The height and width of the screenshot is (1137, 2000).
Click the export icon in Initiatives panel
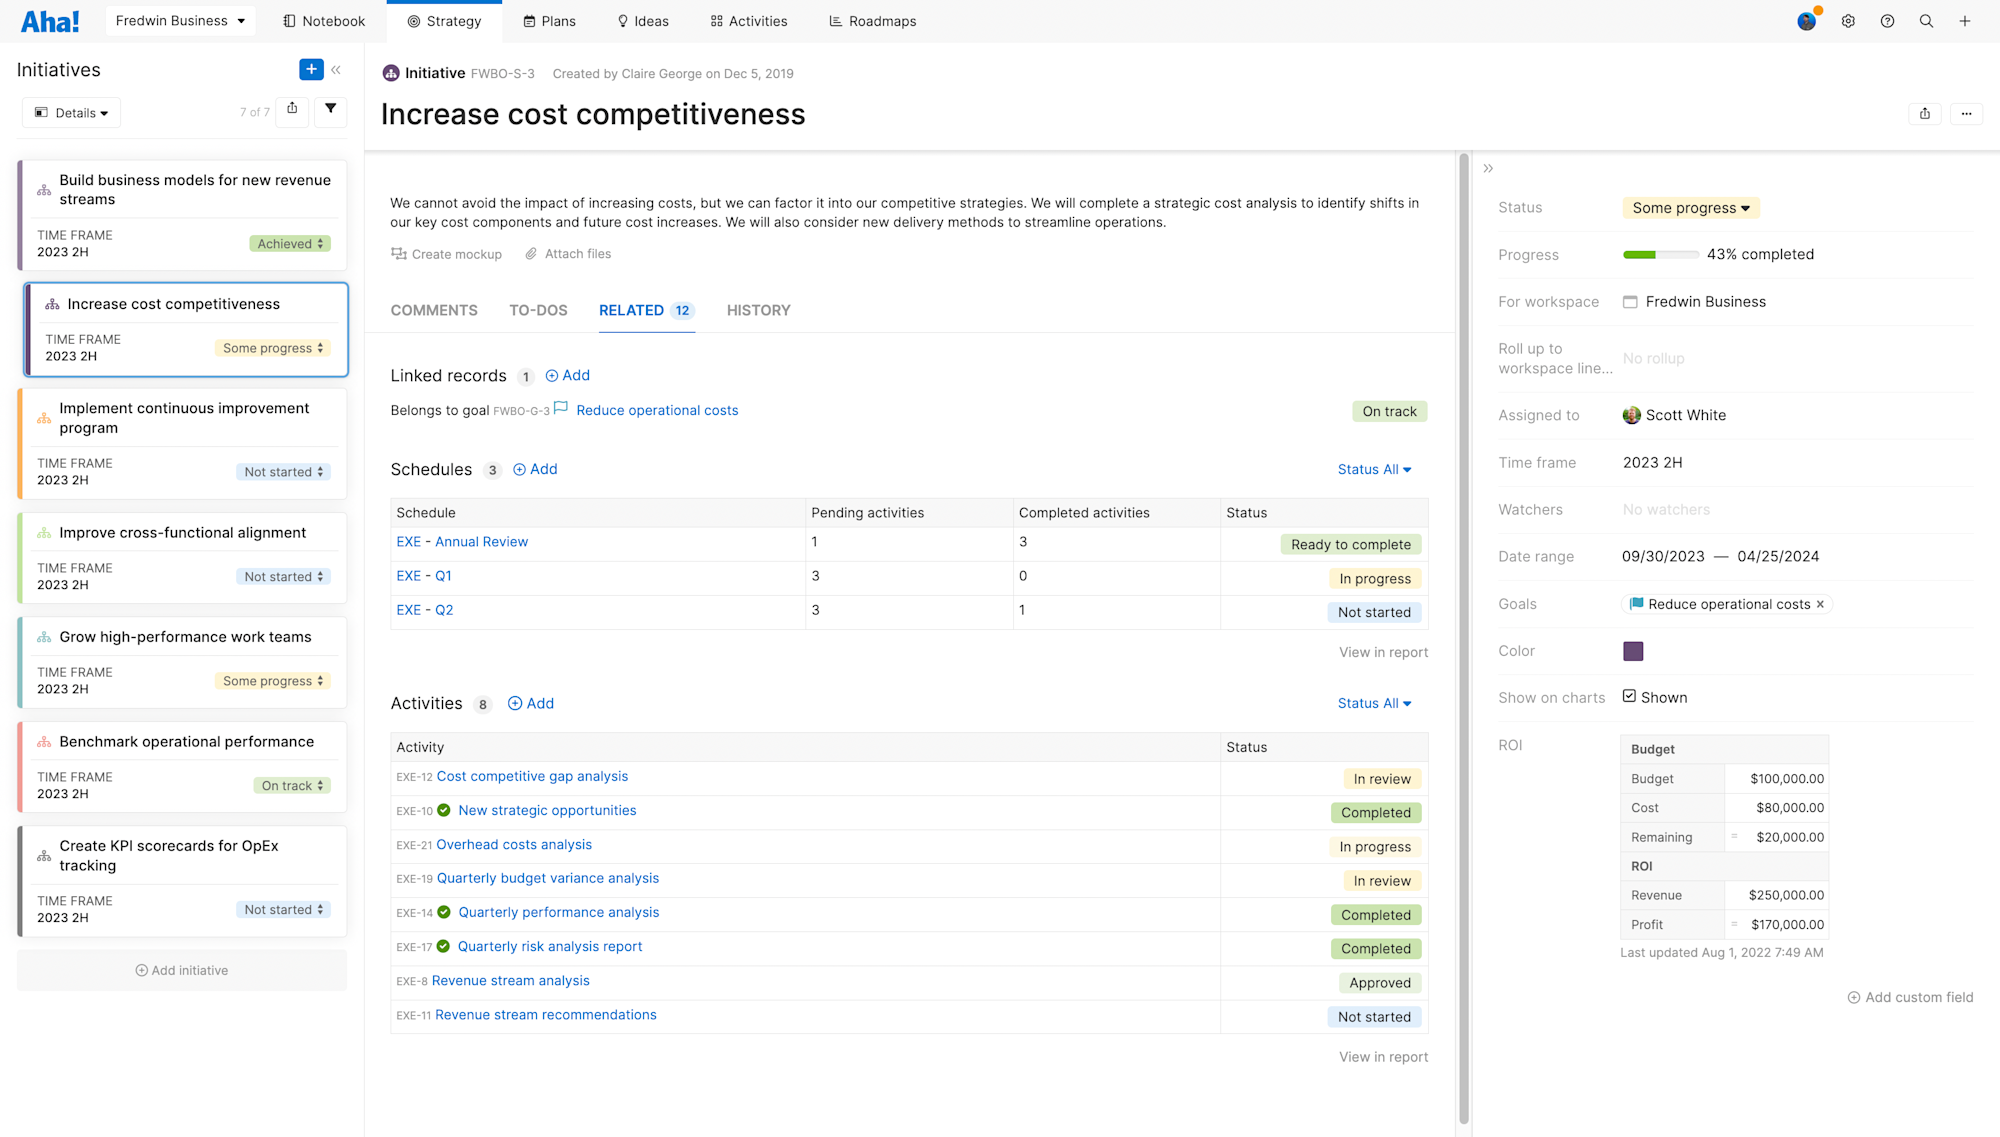(292, 109)
